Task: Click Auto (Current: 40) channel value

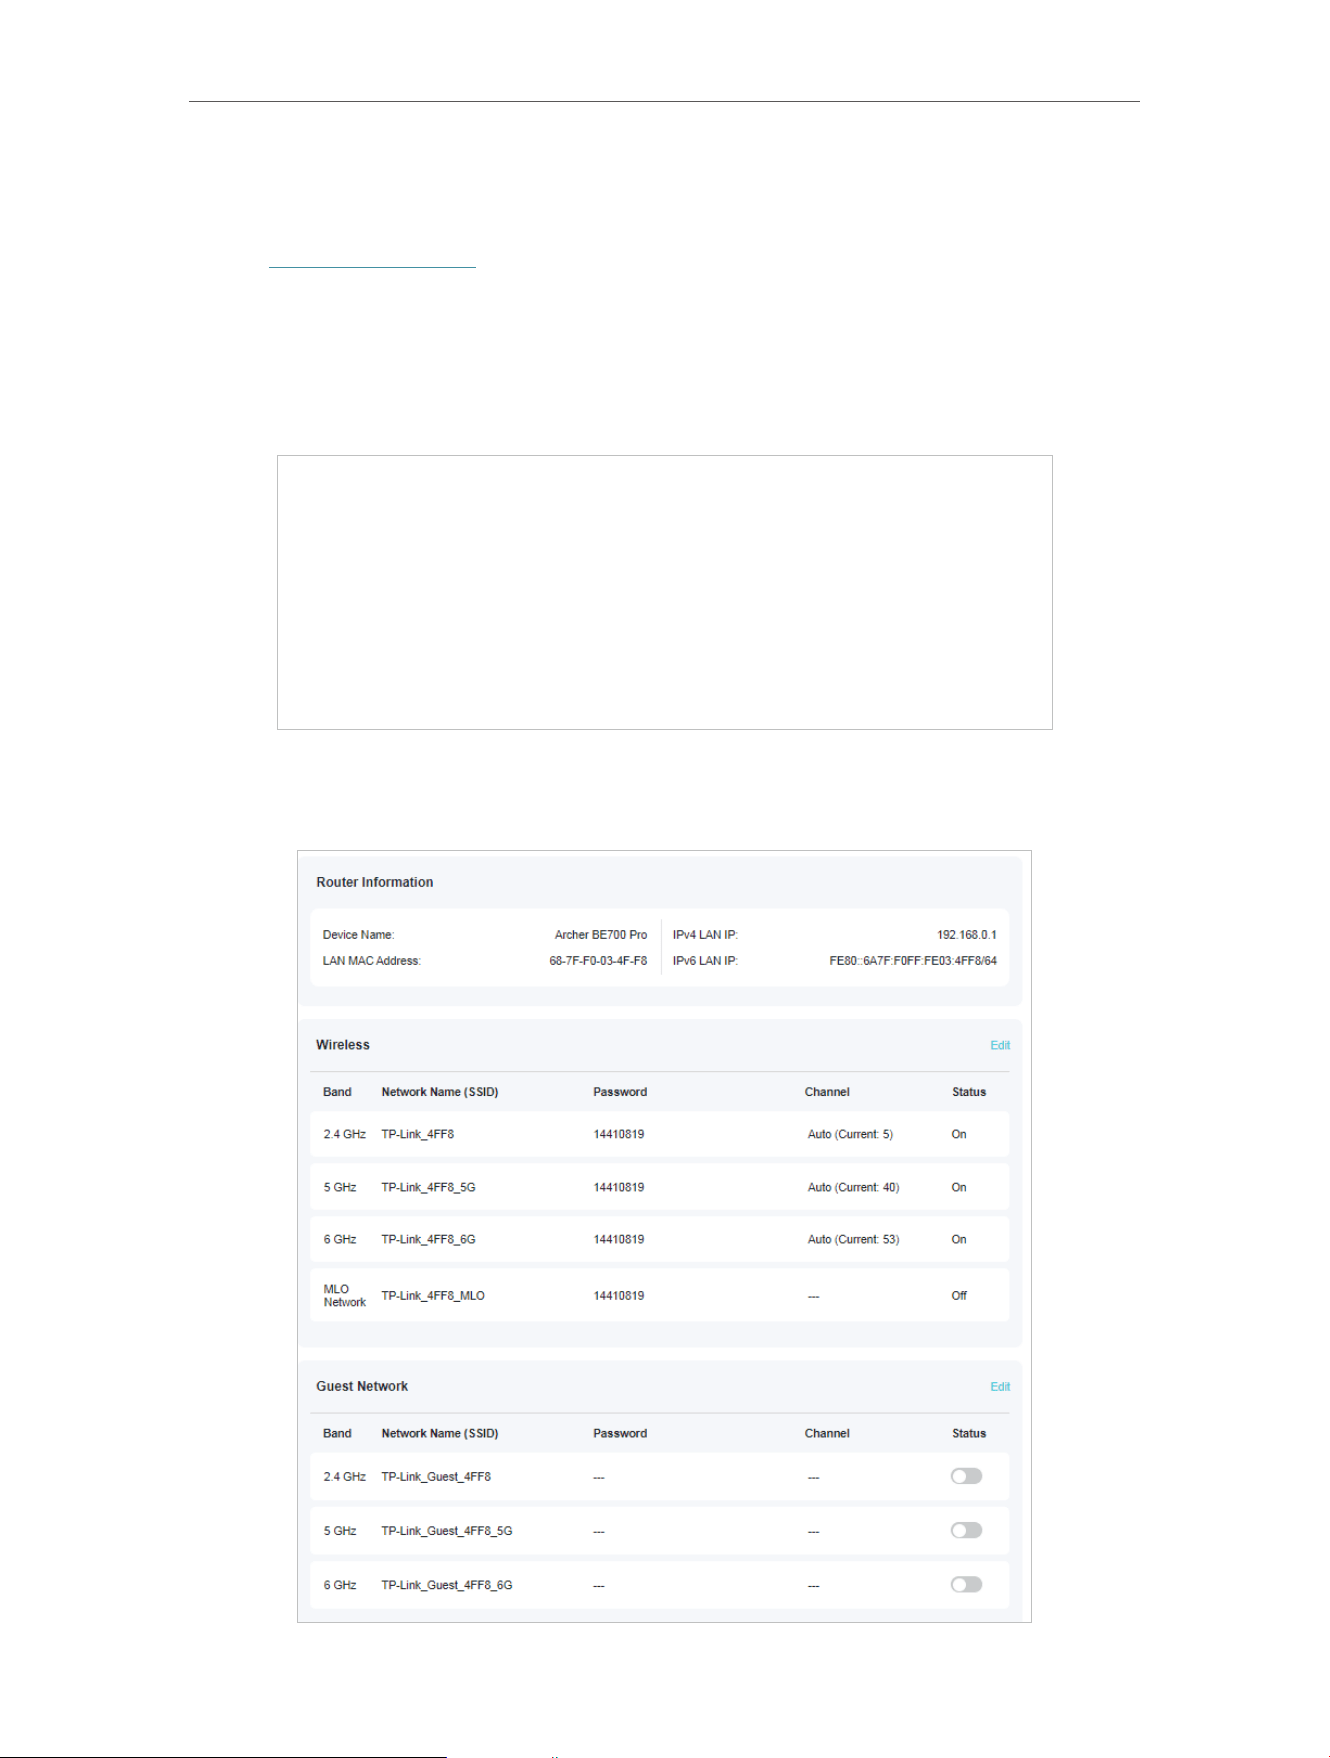Action: coord(853,1187)
